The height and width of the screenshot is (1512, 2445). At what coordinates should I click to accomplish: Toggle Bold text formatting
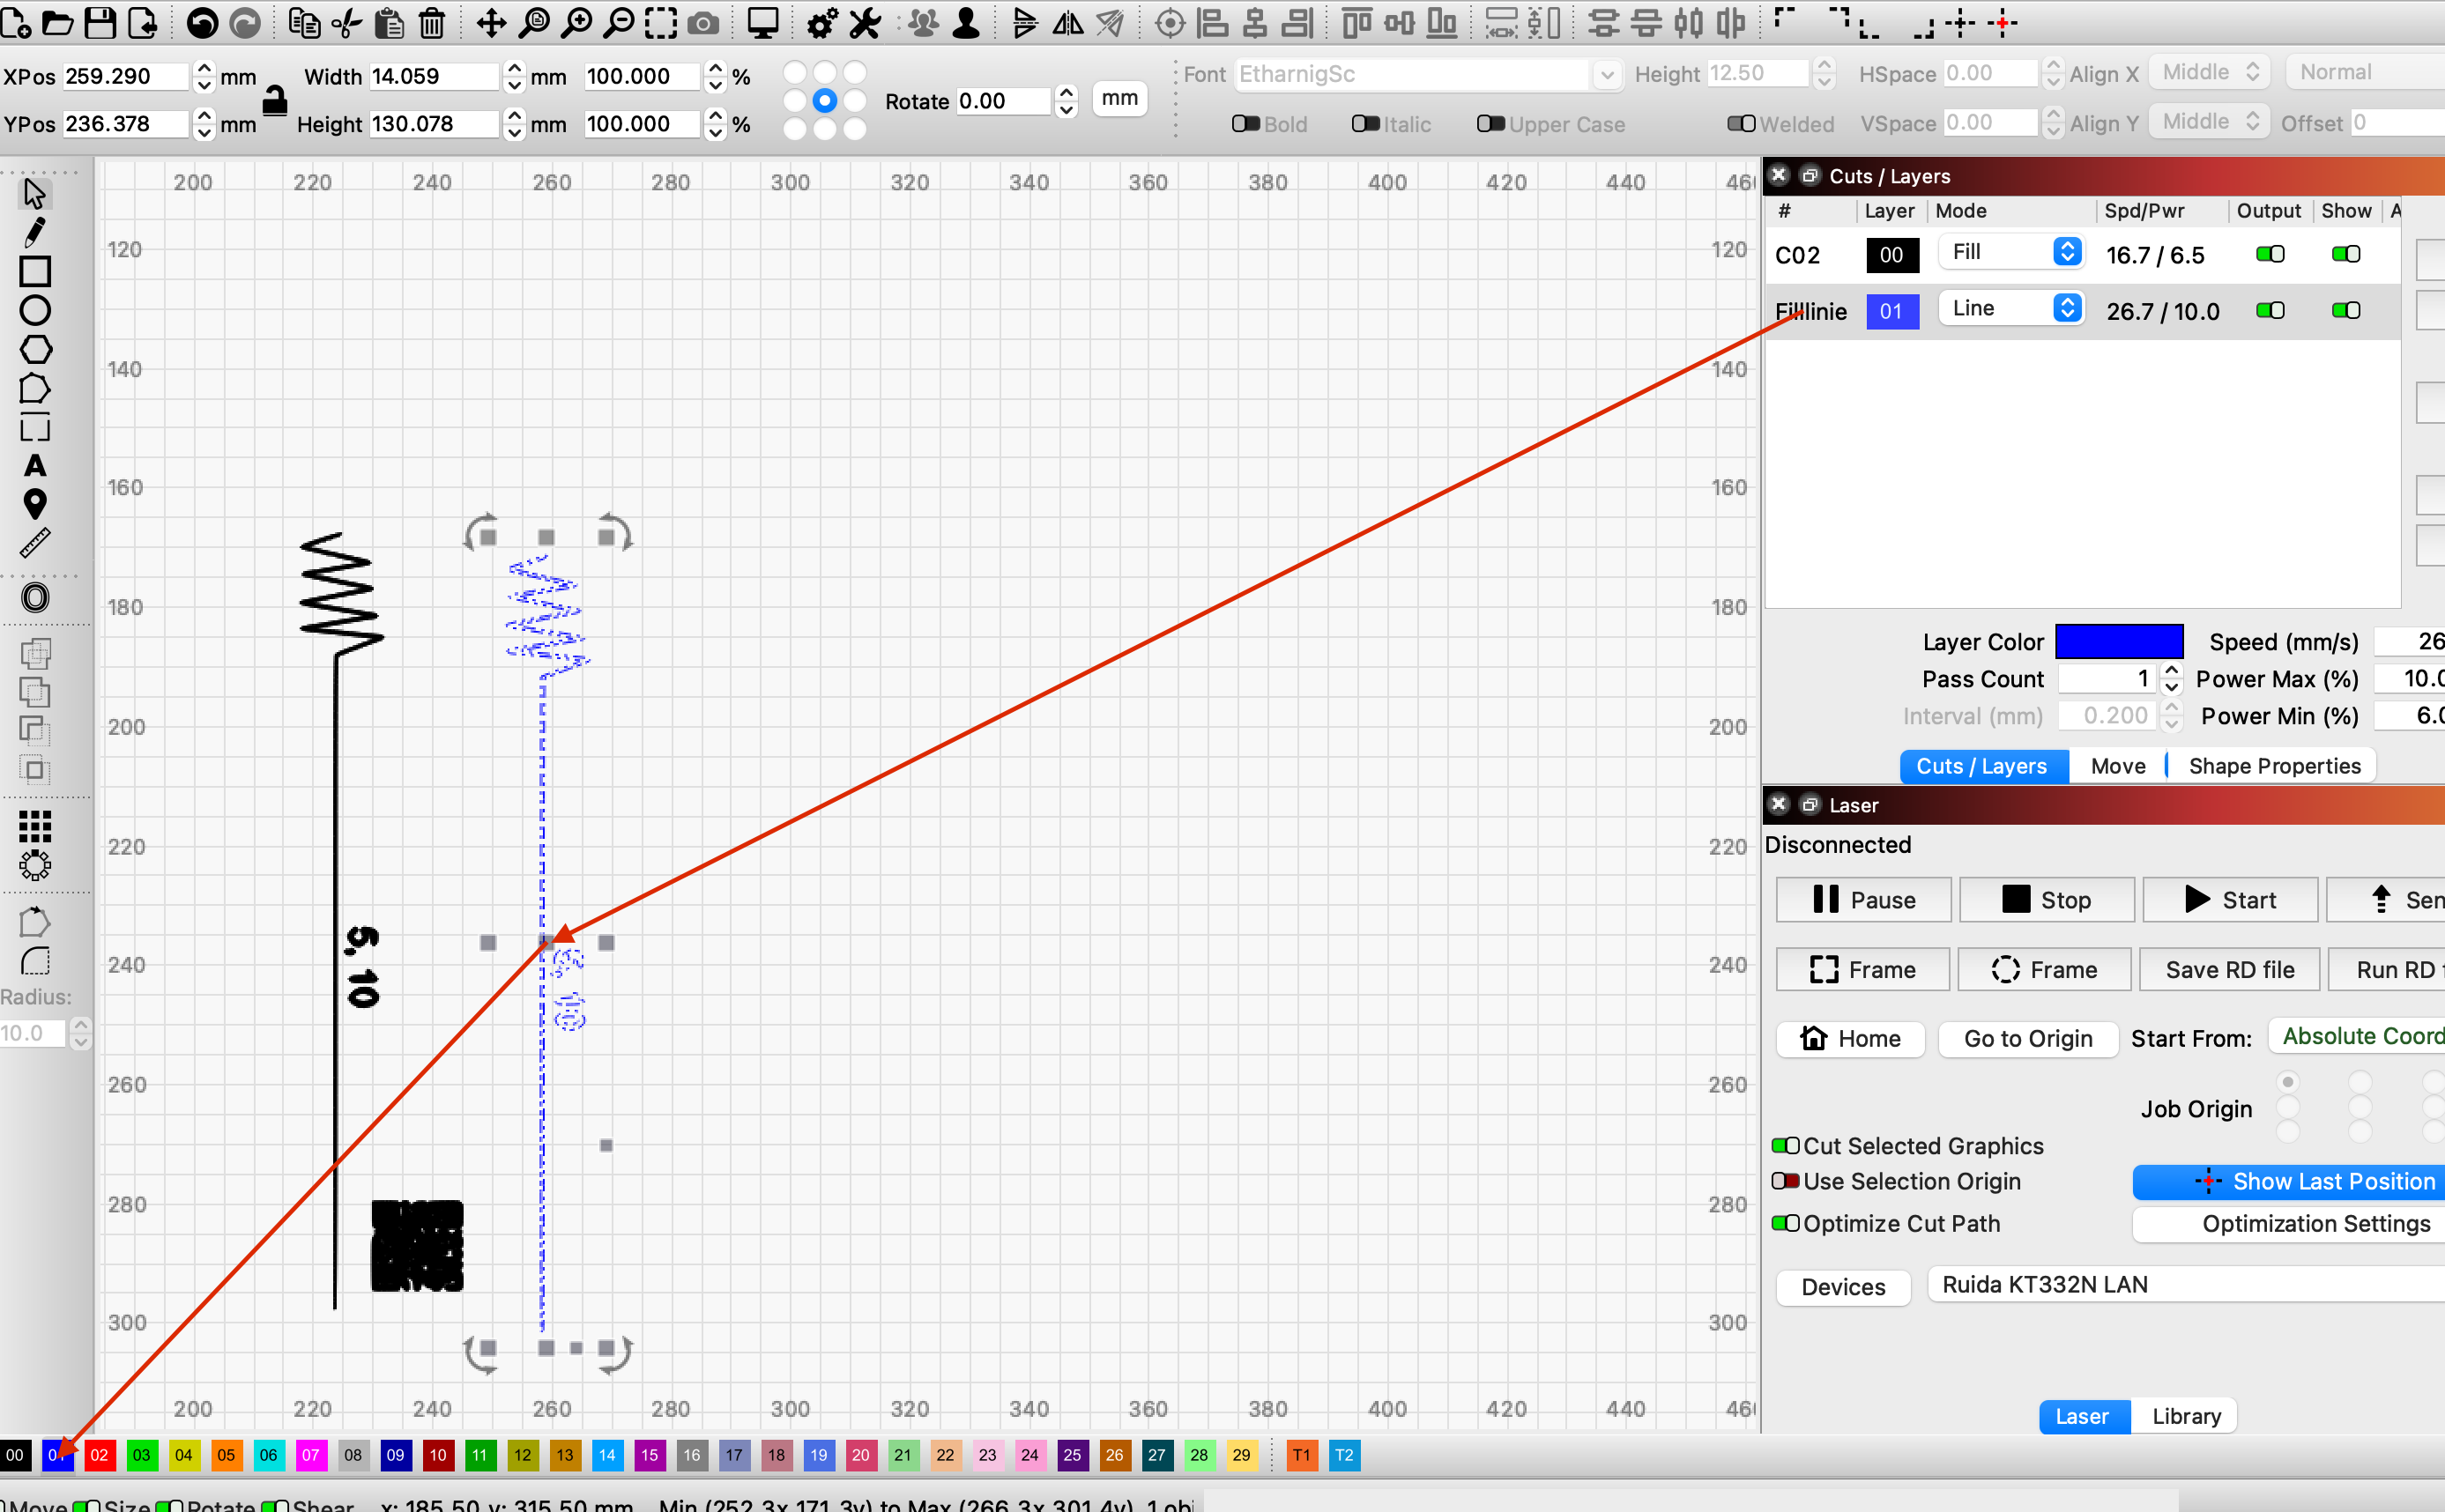1245,123
